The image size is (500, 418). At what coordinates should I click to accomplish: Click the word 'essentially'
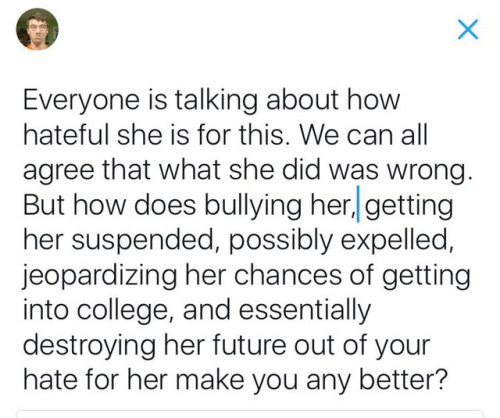(x=304, y=311)
